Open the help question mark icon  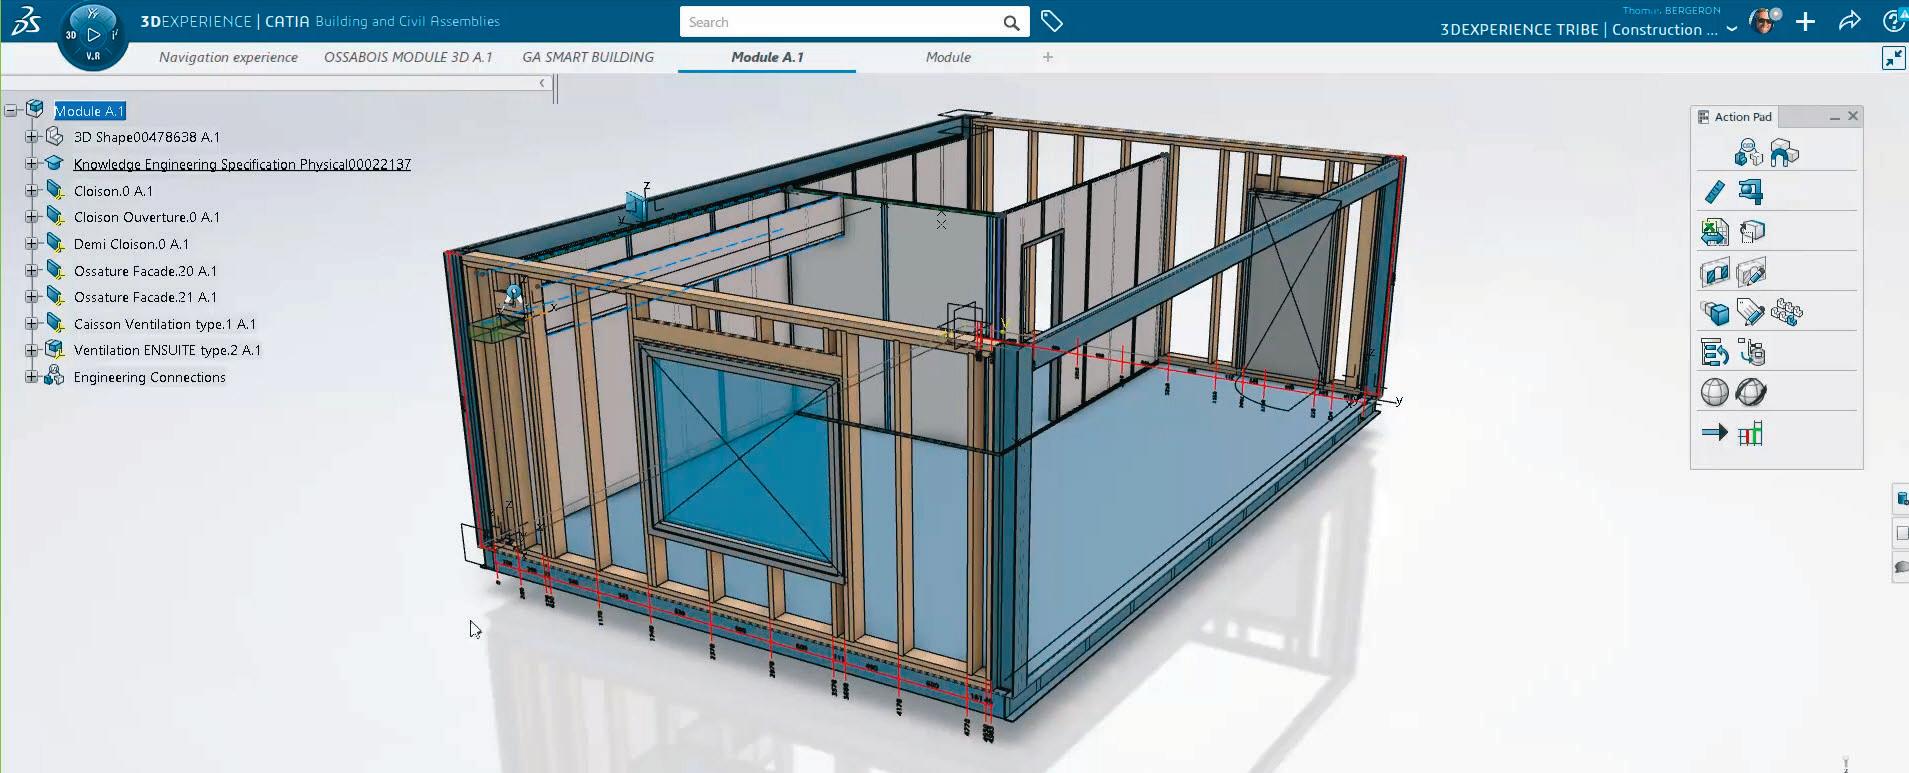(1893, 21)
